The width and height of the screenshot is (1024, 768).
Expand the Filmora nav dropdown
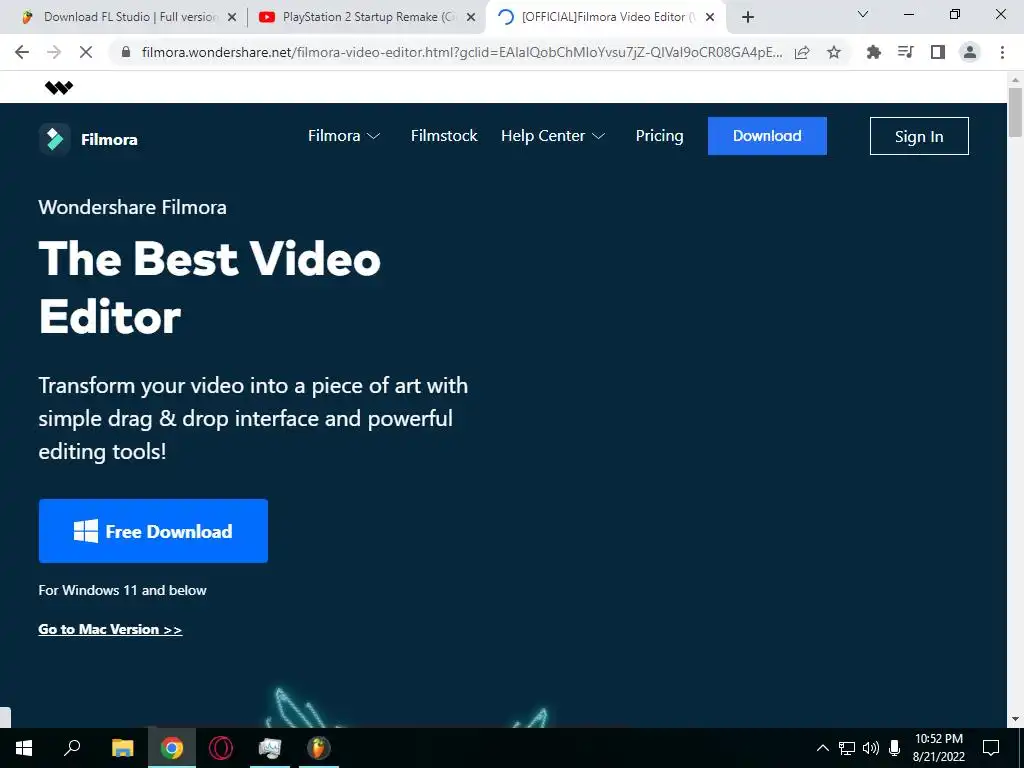(x=344, y=136)
